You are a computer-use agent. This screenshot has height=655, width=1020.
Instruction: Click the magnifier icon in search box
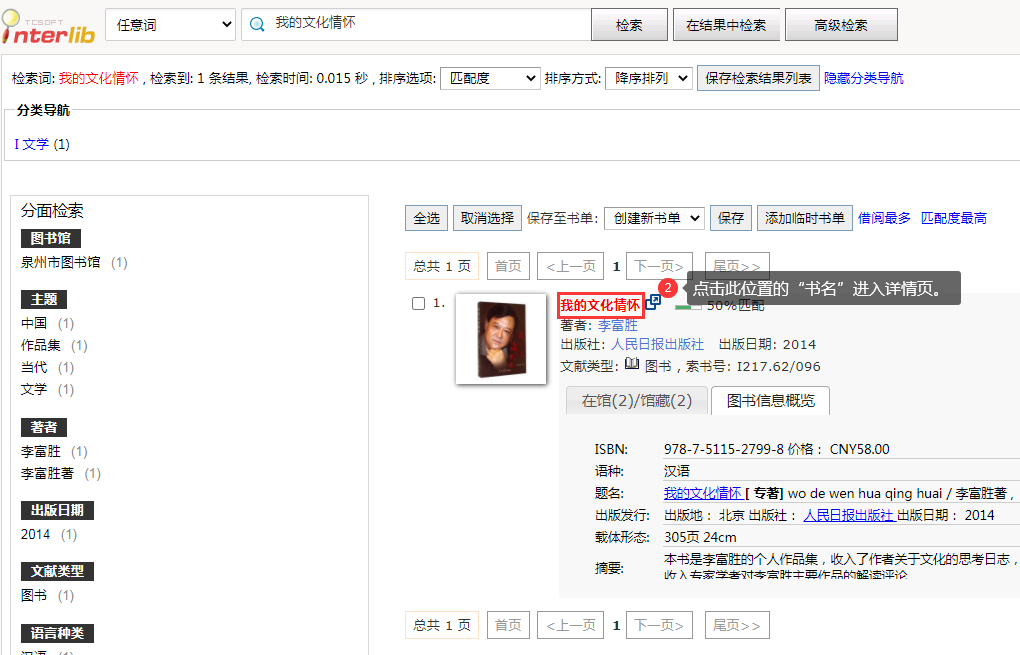point(257,24)
